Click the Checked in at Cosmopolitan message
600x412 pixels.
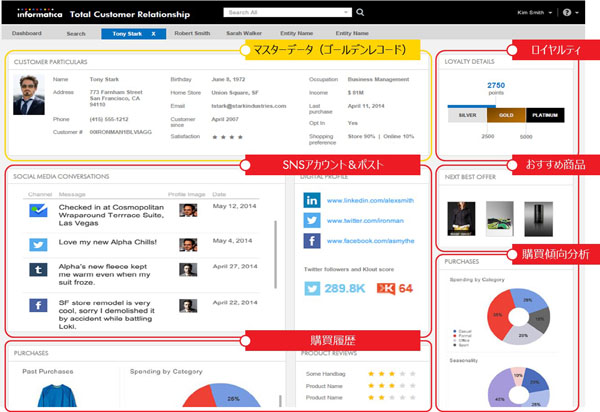click(x=111, y=215)
